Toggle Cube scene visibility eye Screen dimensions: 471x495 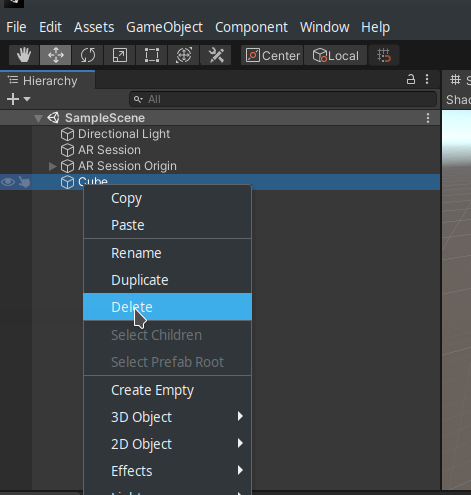point(8,182)
